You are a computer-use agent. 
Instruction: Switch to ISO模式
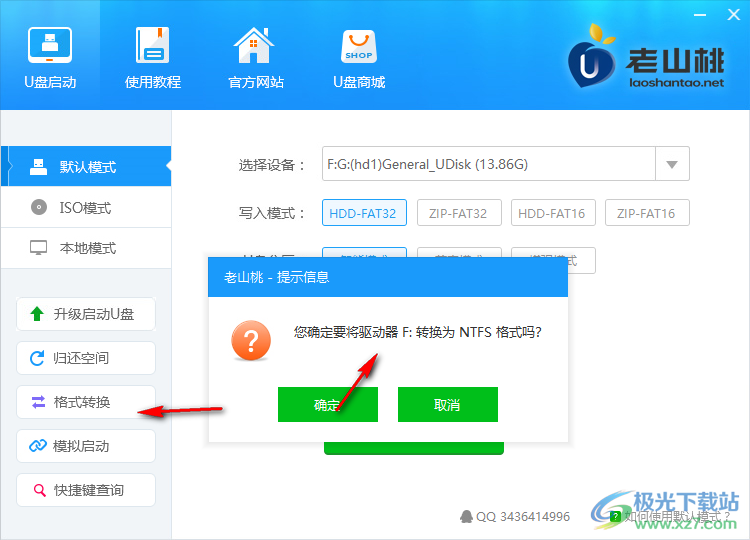pyautogui.click(x=86, y=208)
